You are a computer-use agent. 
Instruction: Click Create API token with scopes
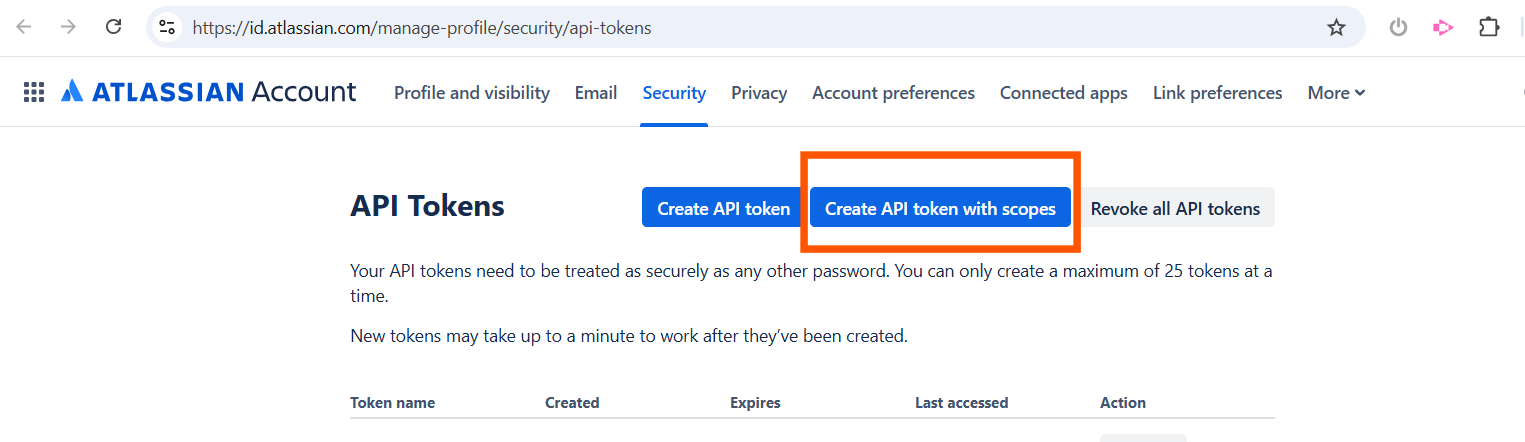pos(940,208)
